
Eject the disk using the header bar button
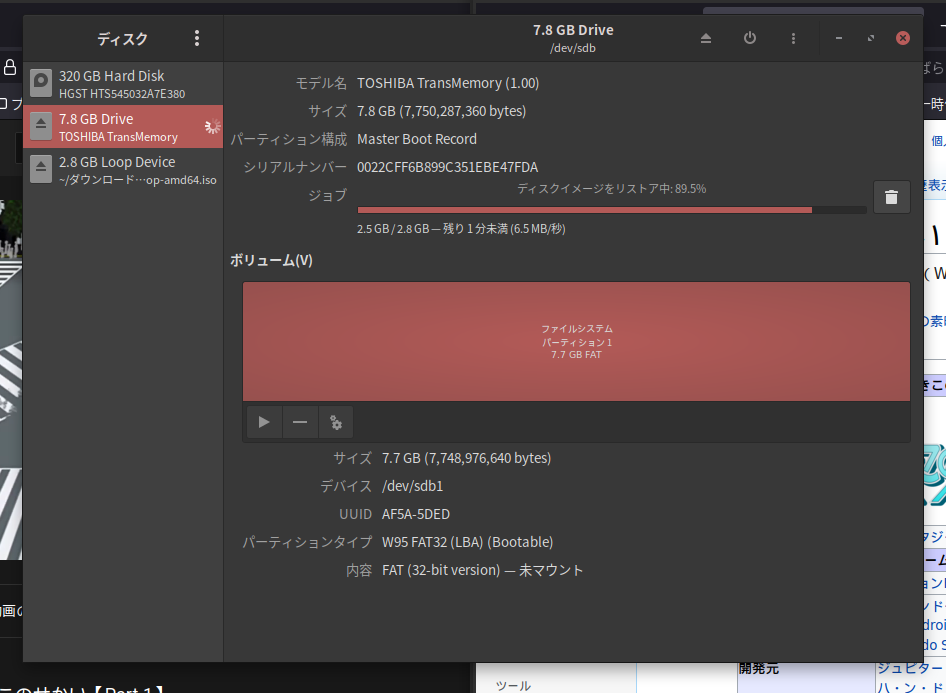point(706,38)
